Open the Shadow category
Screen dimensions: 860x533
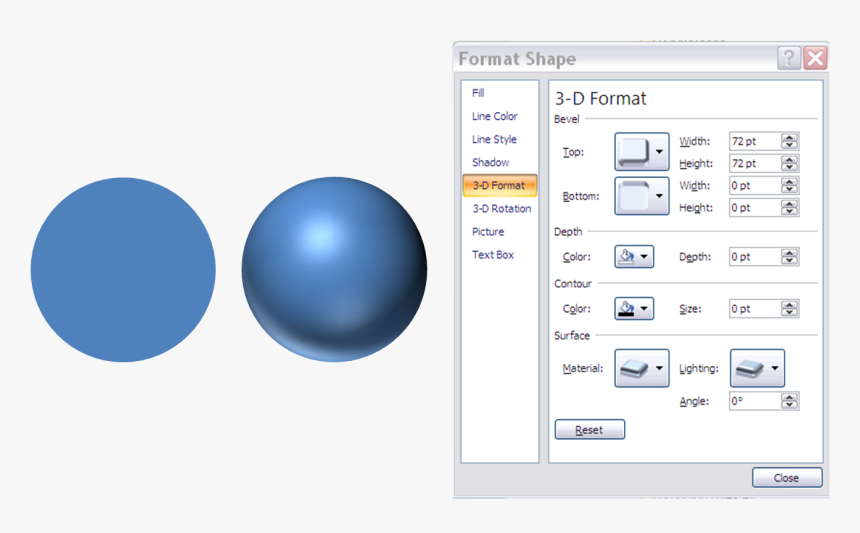tap(490, 162)
